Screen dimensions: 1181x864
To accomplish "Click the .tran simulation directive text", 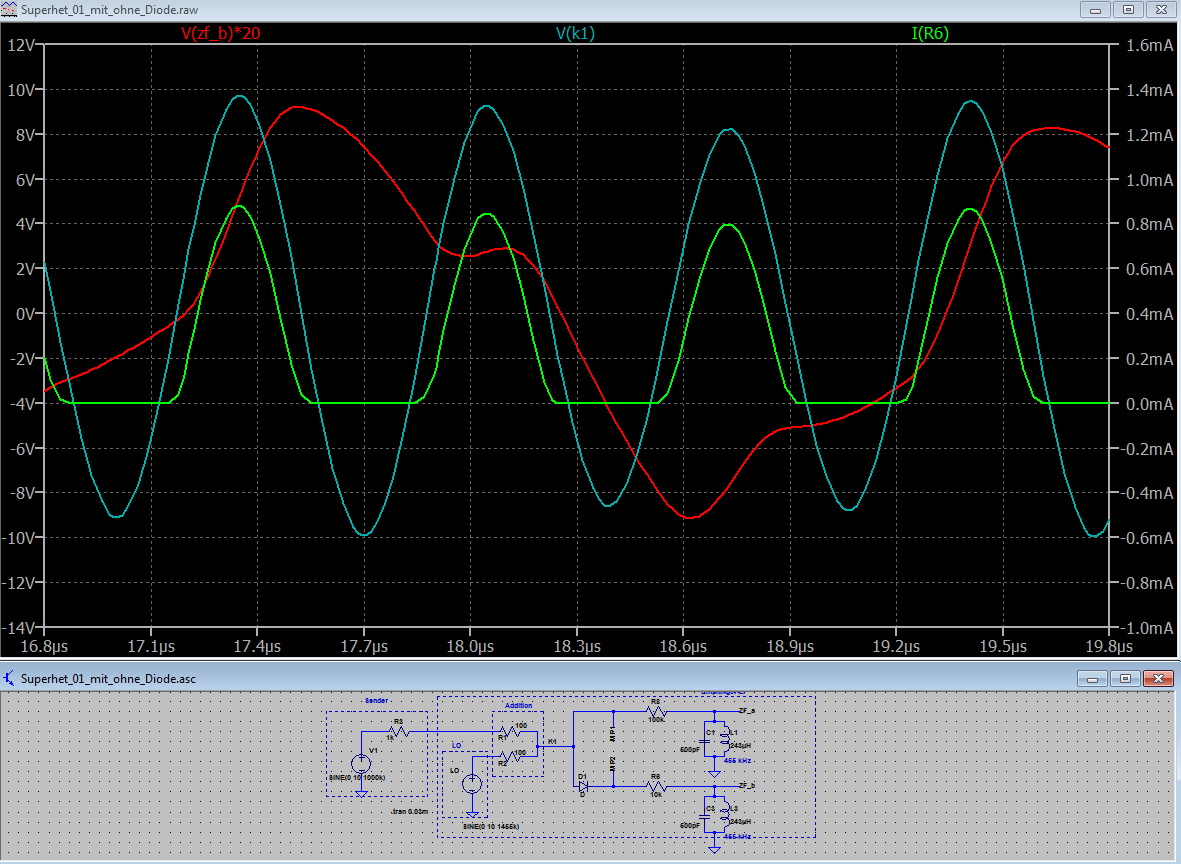I will [410, 811].
